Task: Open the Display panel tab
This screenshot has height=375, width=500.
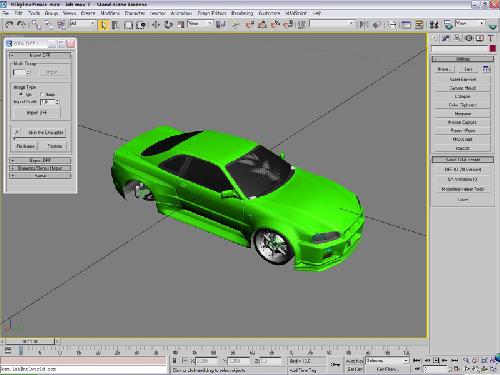Action: 480,38
